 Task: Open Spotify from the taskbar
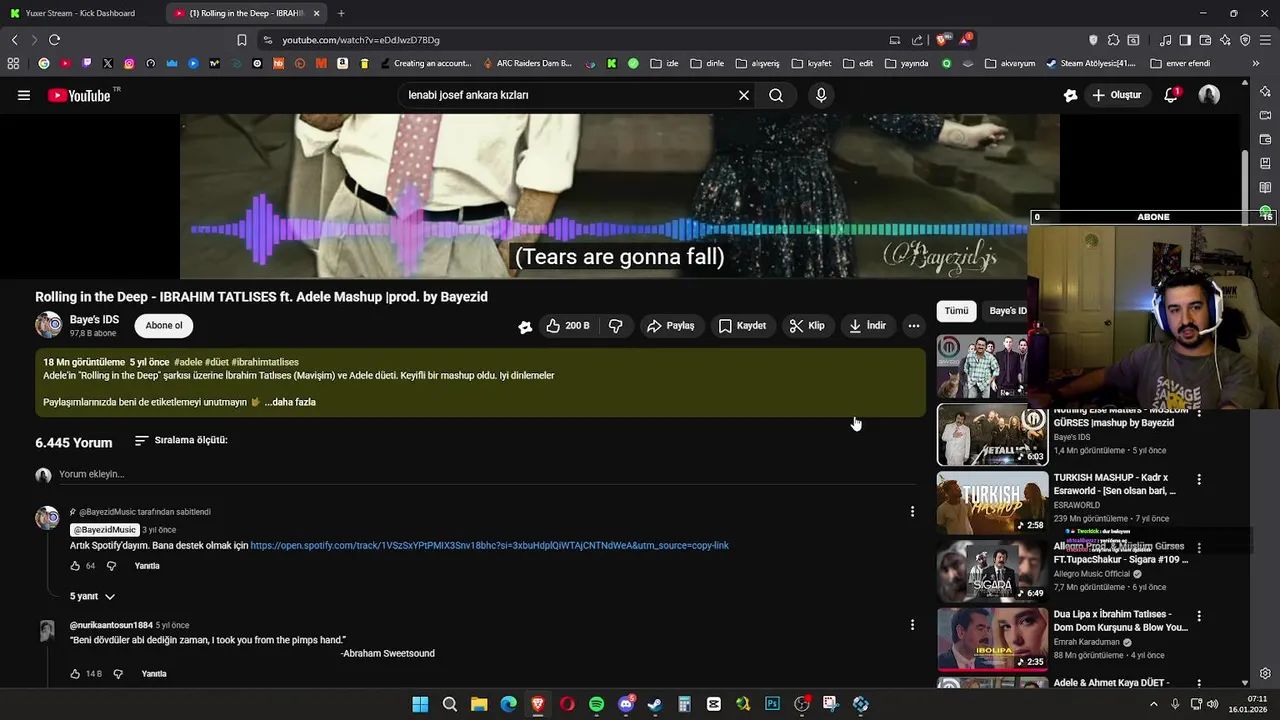click(596, 704)
